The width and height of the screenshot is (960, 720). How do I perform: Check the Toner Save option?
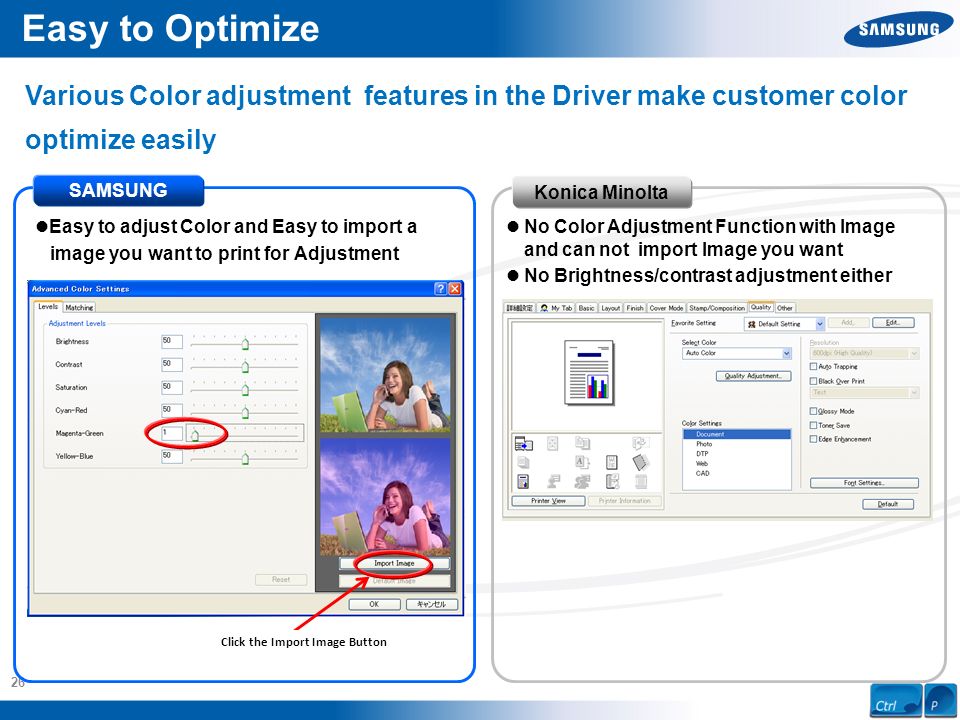813,425
